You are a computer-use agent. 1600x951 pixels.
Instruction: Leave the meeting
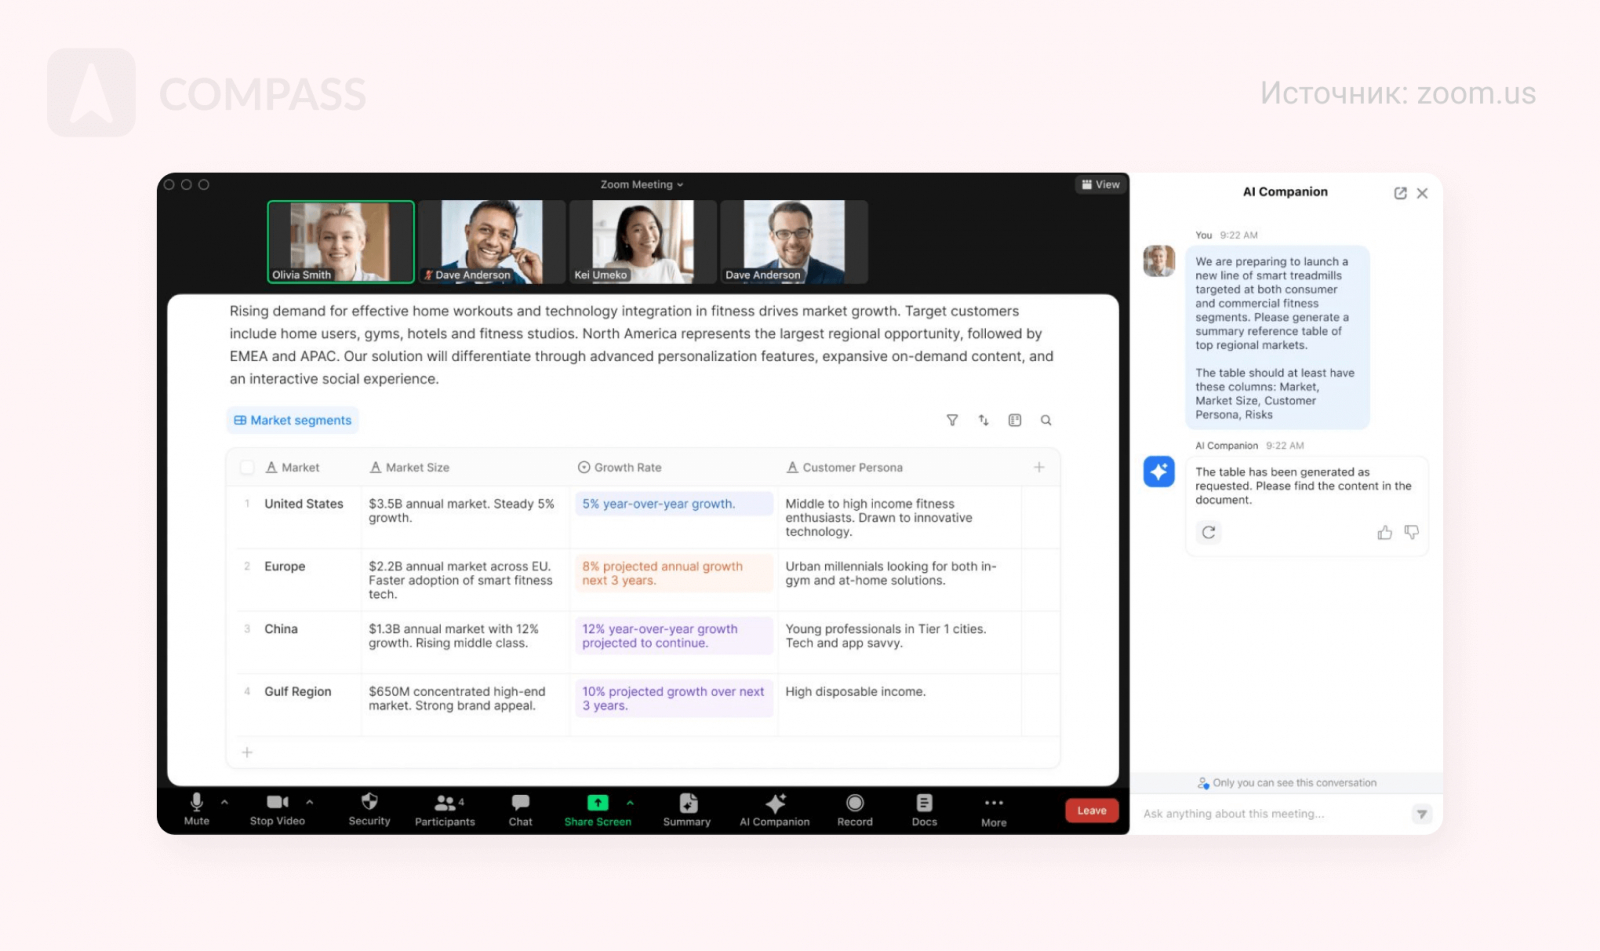tap(1091, 811)
